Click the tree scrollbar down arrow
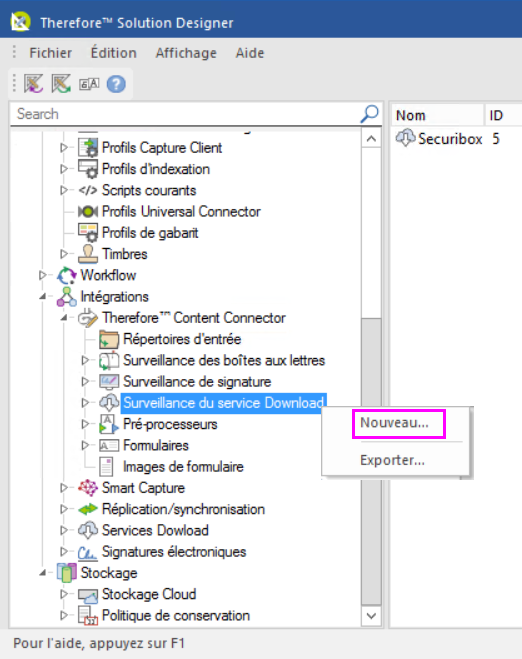Viewport: 522px width, 659px height. click(371, 616)
